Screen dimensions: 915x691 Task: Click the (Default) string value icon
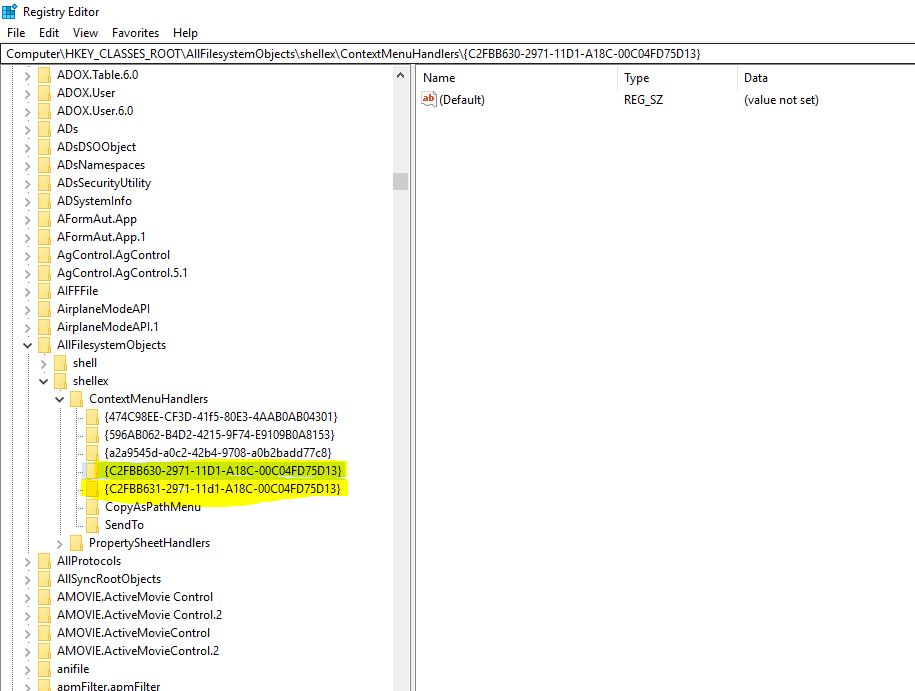[x=429, y=100]
